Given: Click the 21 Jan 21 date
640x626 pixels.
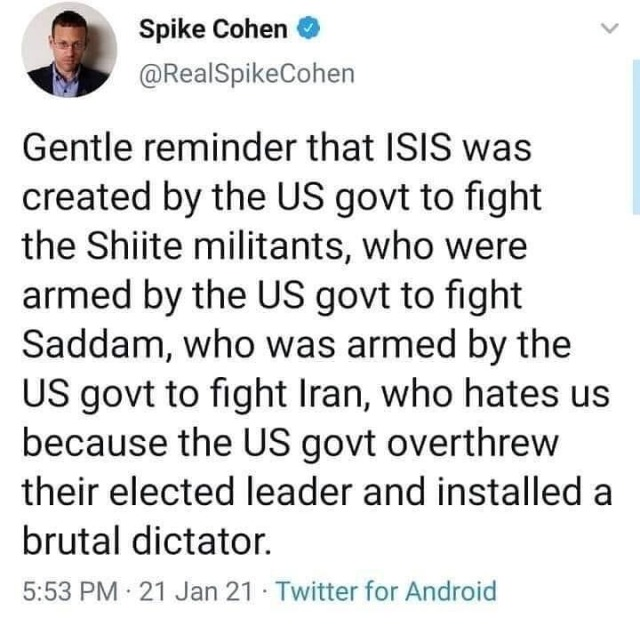Looking at the screenshot, I should click(x=197, y=591).
